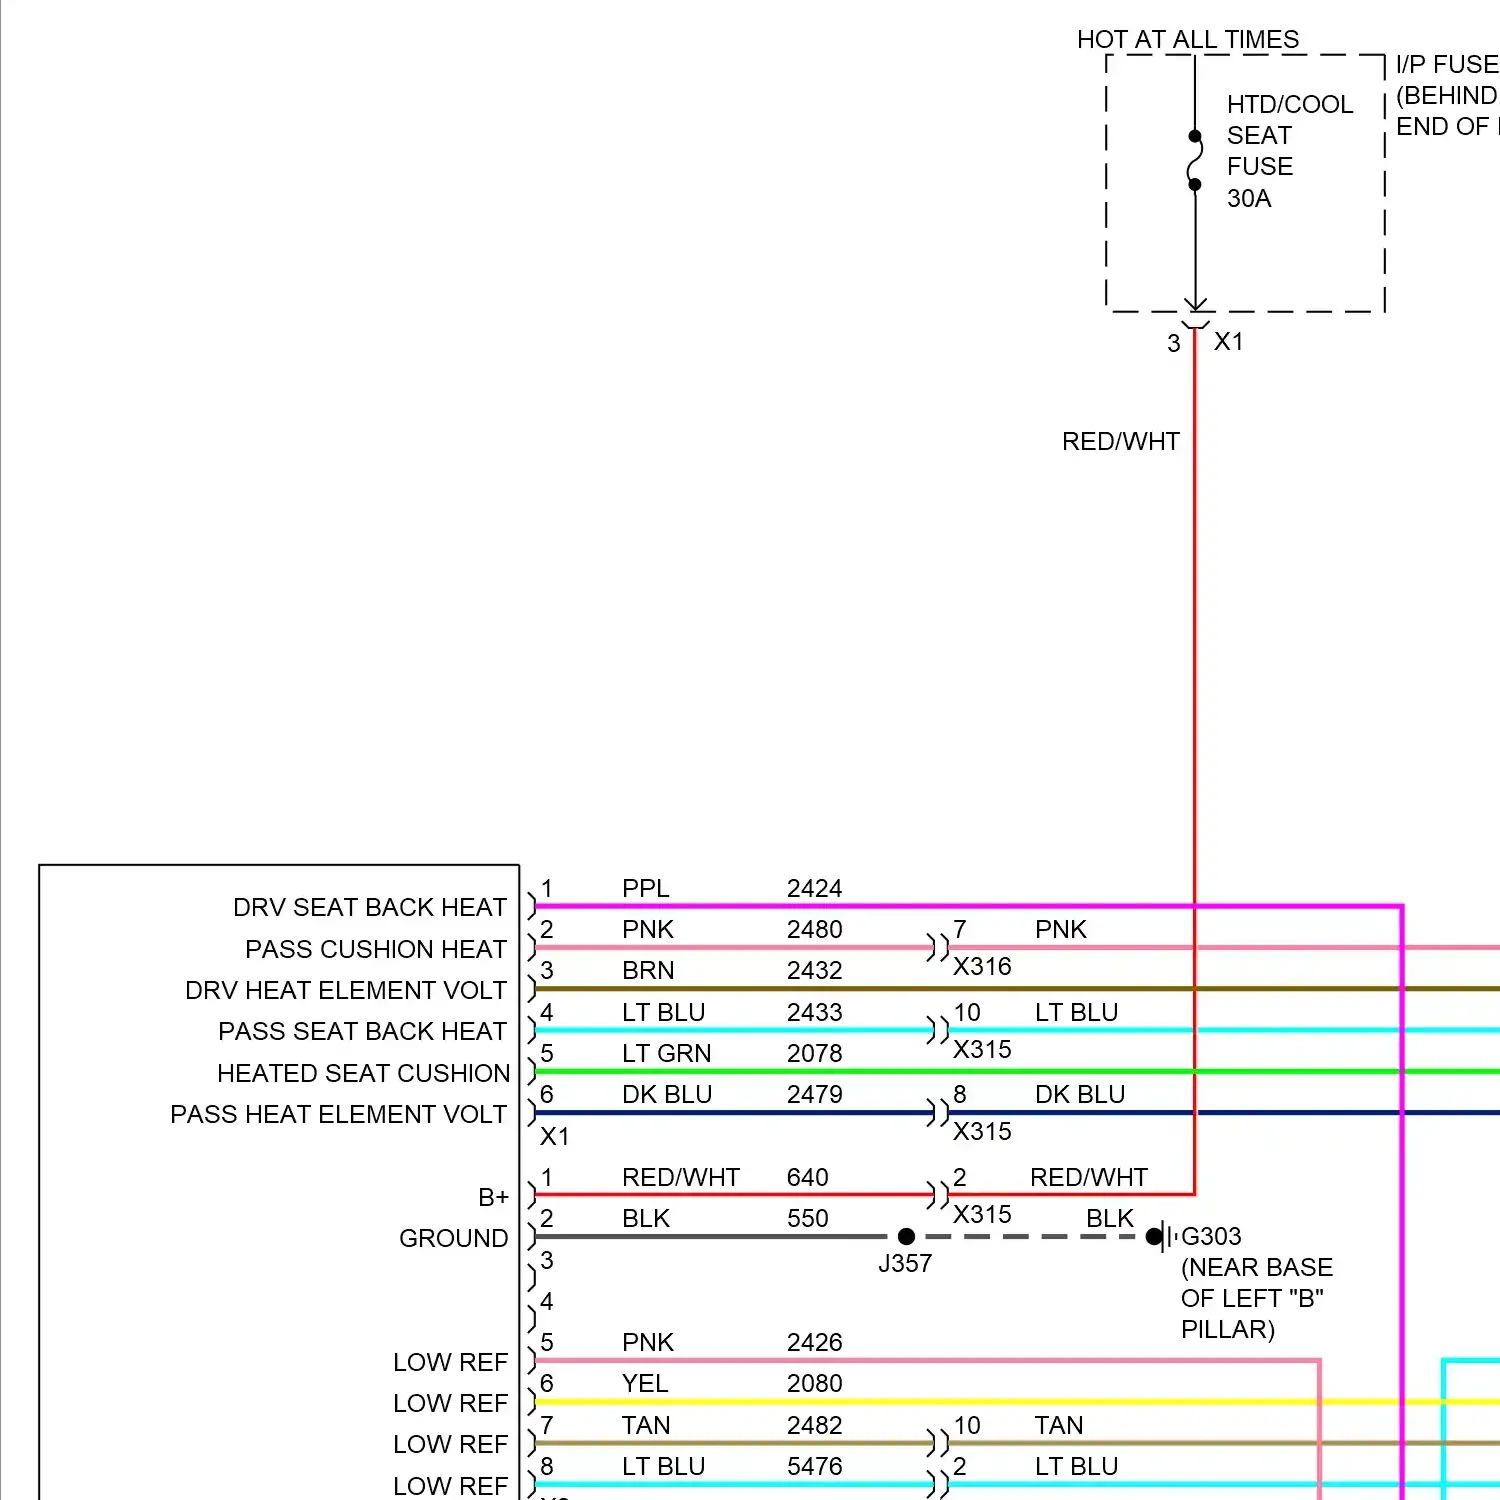Click the NEAR BASE OF LEFT B PILLAR note
This screenshot has width=1500, height=1500.
[x=1257, y=1298]
